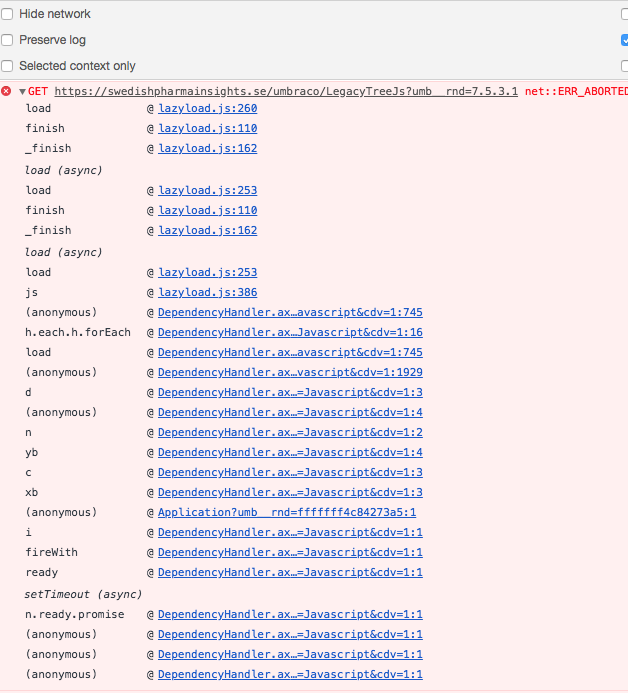Click the source link for n.ready.promise
Image resolution: width=628 pixels, height=693 pixels.
tap(290, 614)
